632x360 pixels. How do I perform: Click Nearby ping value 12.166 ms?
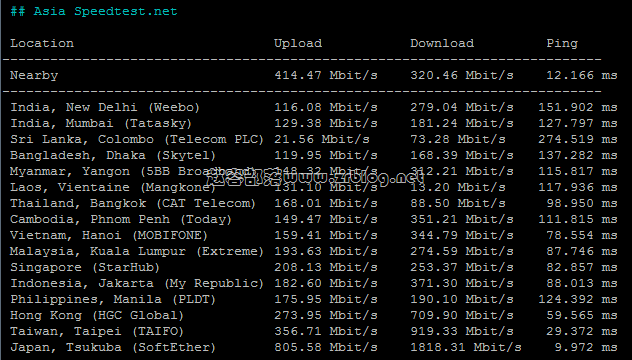click(582, 75)
